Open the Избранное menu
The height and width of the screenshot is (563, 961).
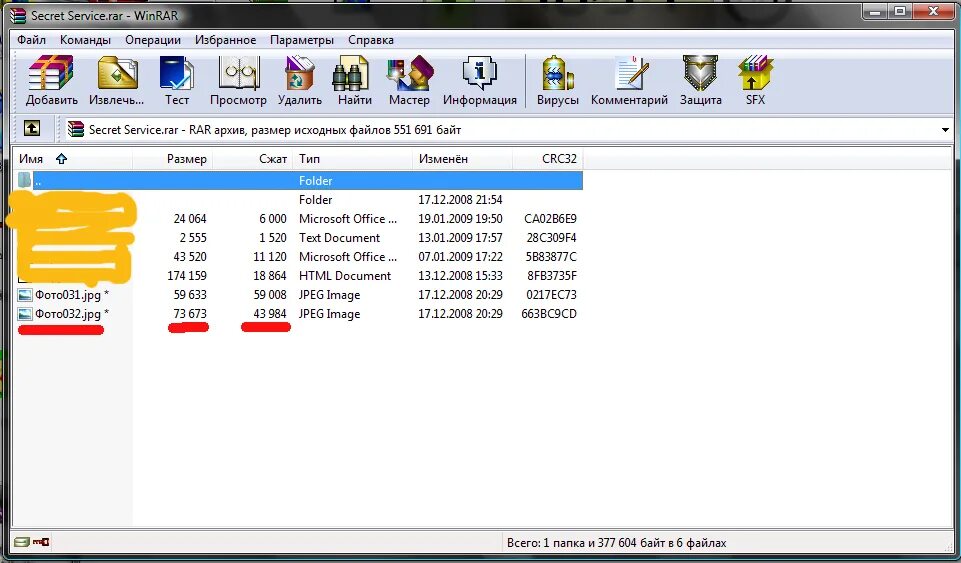226,40
